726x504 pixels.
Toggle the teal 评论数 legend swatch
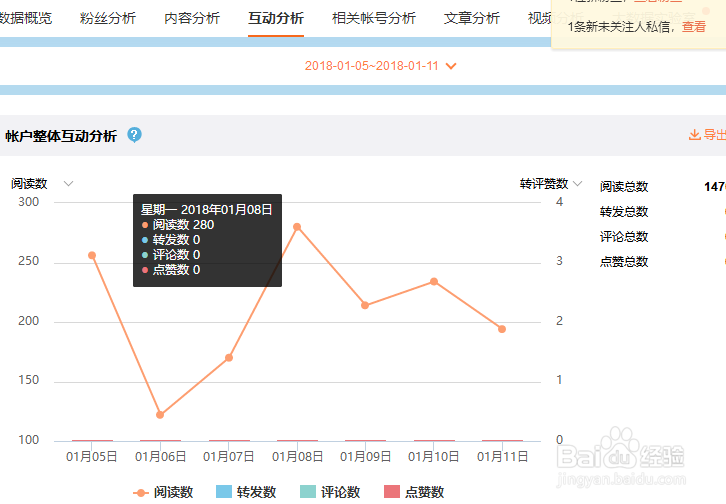tap(308, 492)
